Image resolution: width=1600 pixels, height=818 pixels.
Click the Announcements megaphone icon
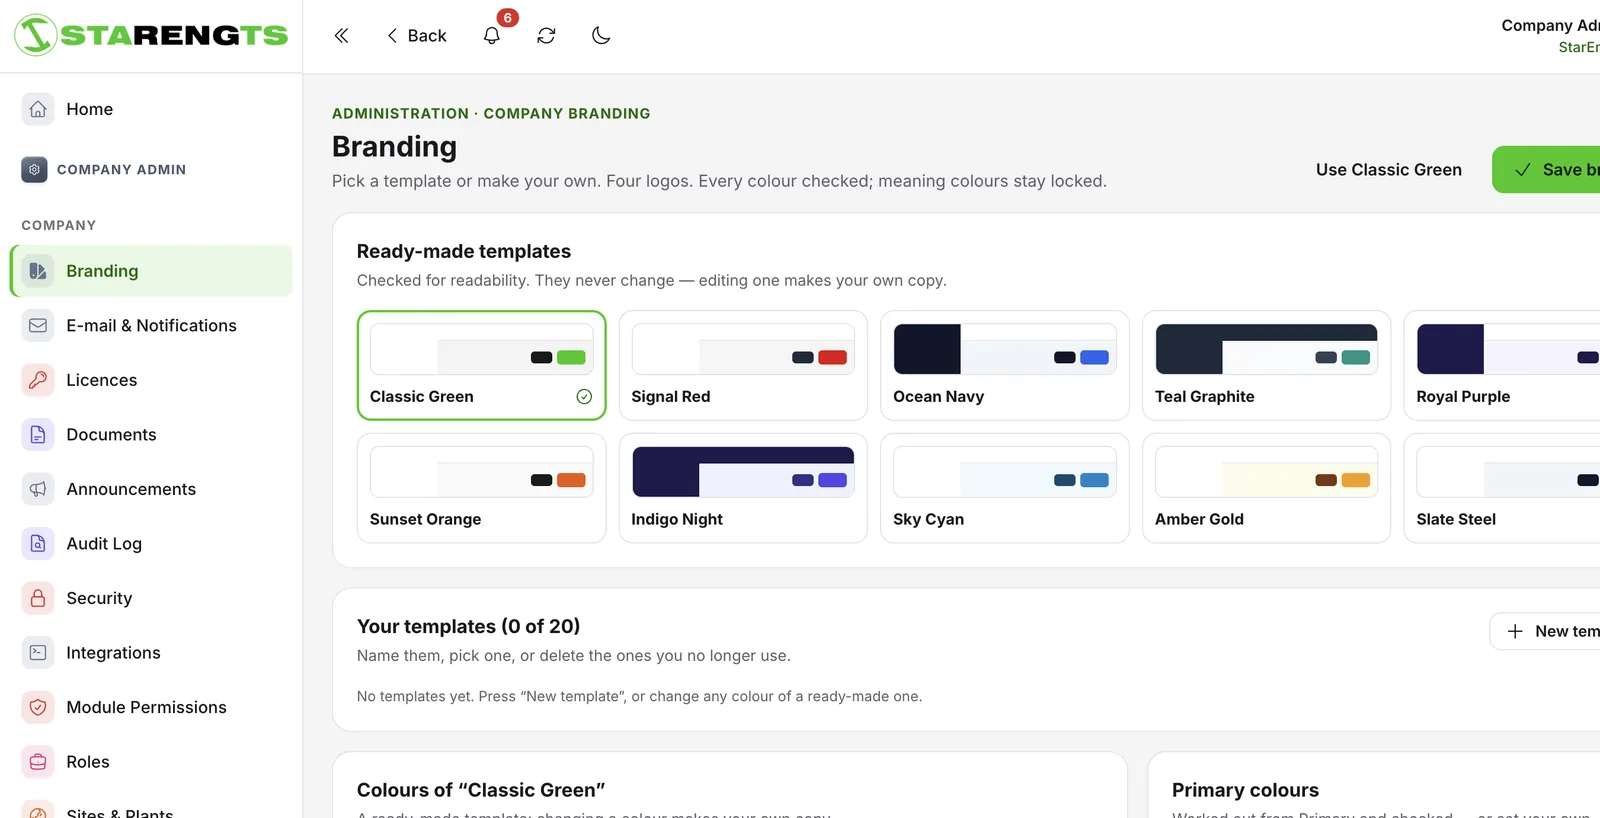pyautogui.click(x=38, y=489)
